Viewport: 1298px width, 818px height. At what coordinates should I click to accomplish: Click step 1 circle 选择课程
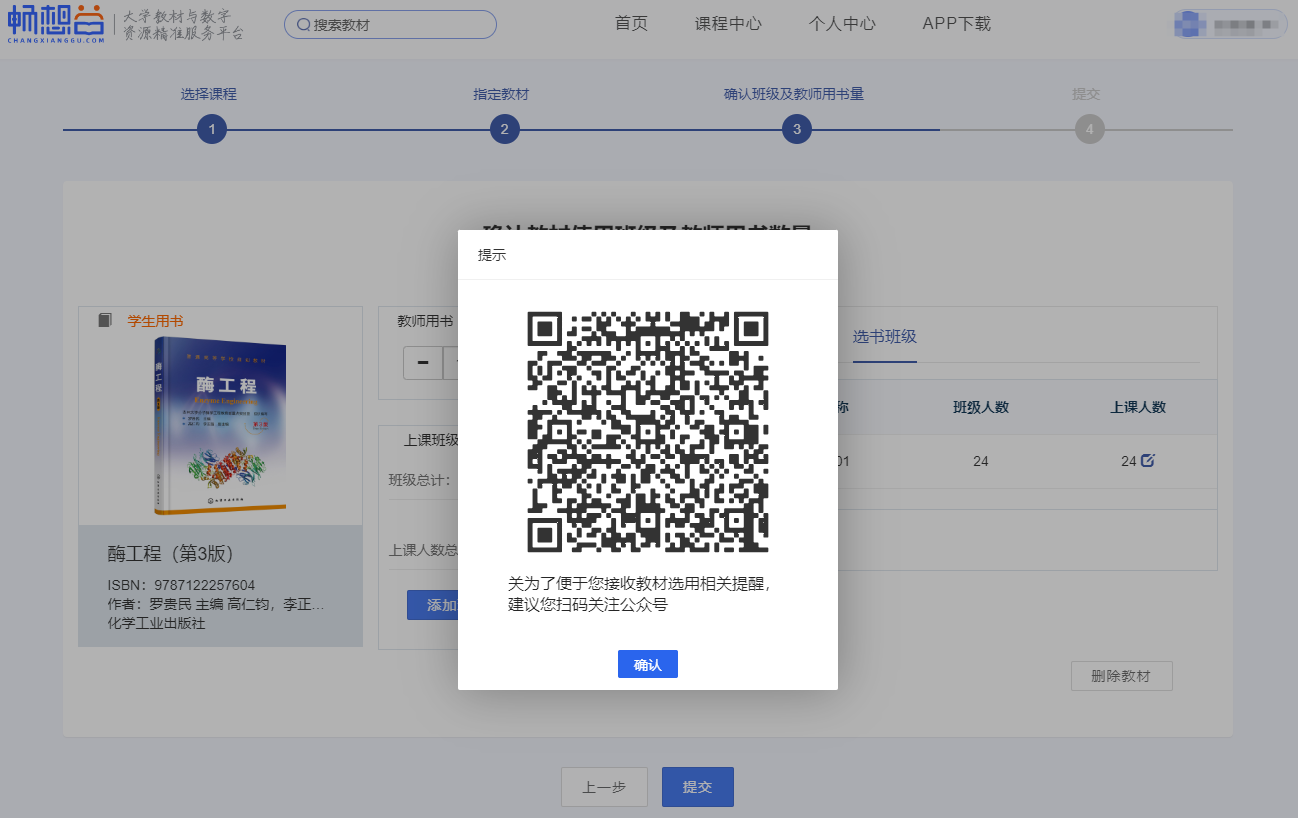(212, 129)
